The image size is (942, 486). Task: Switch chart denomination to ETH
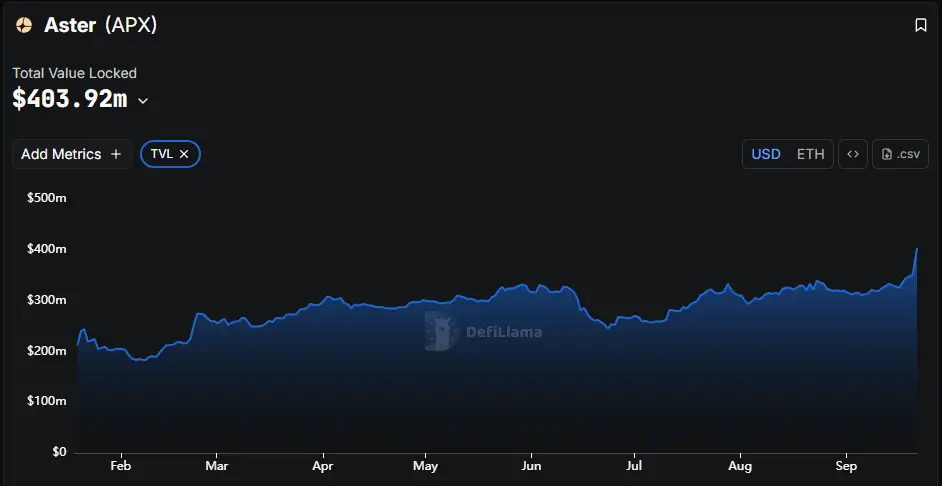tap(810, 154)
